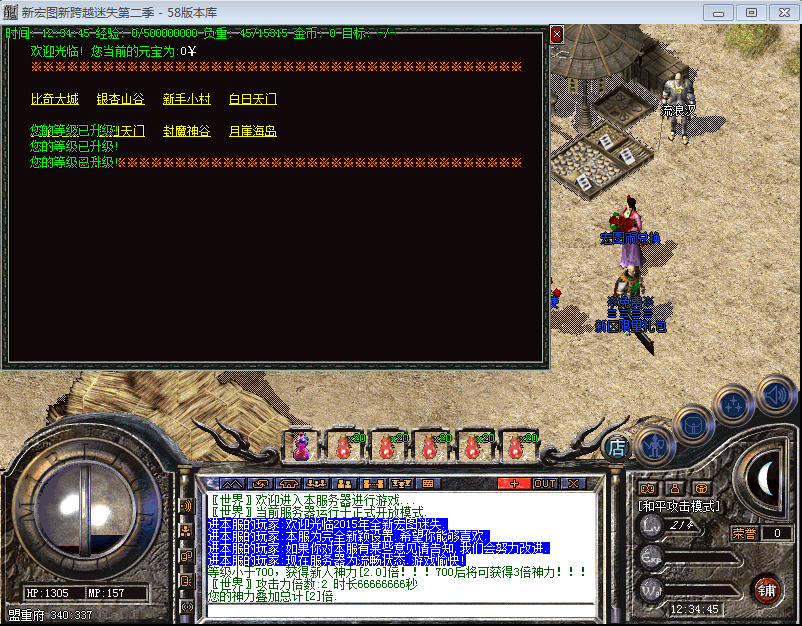Click the small steering-wheel icon above attack mode
802x626 pixels.
[x=701, y=489]
